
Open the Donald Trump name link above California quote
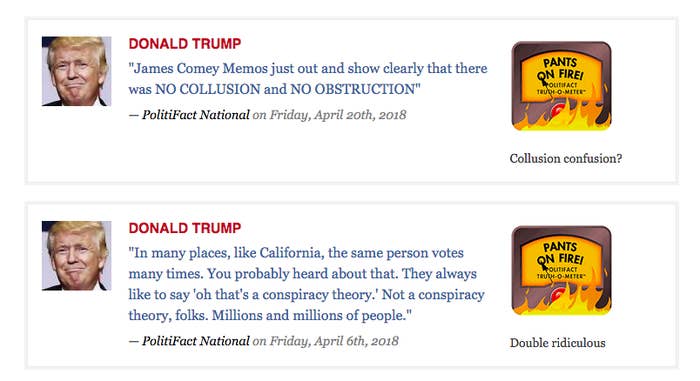pos(185,228)
